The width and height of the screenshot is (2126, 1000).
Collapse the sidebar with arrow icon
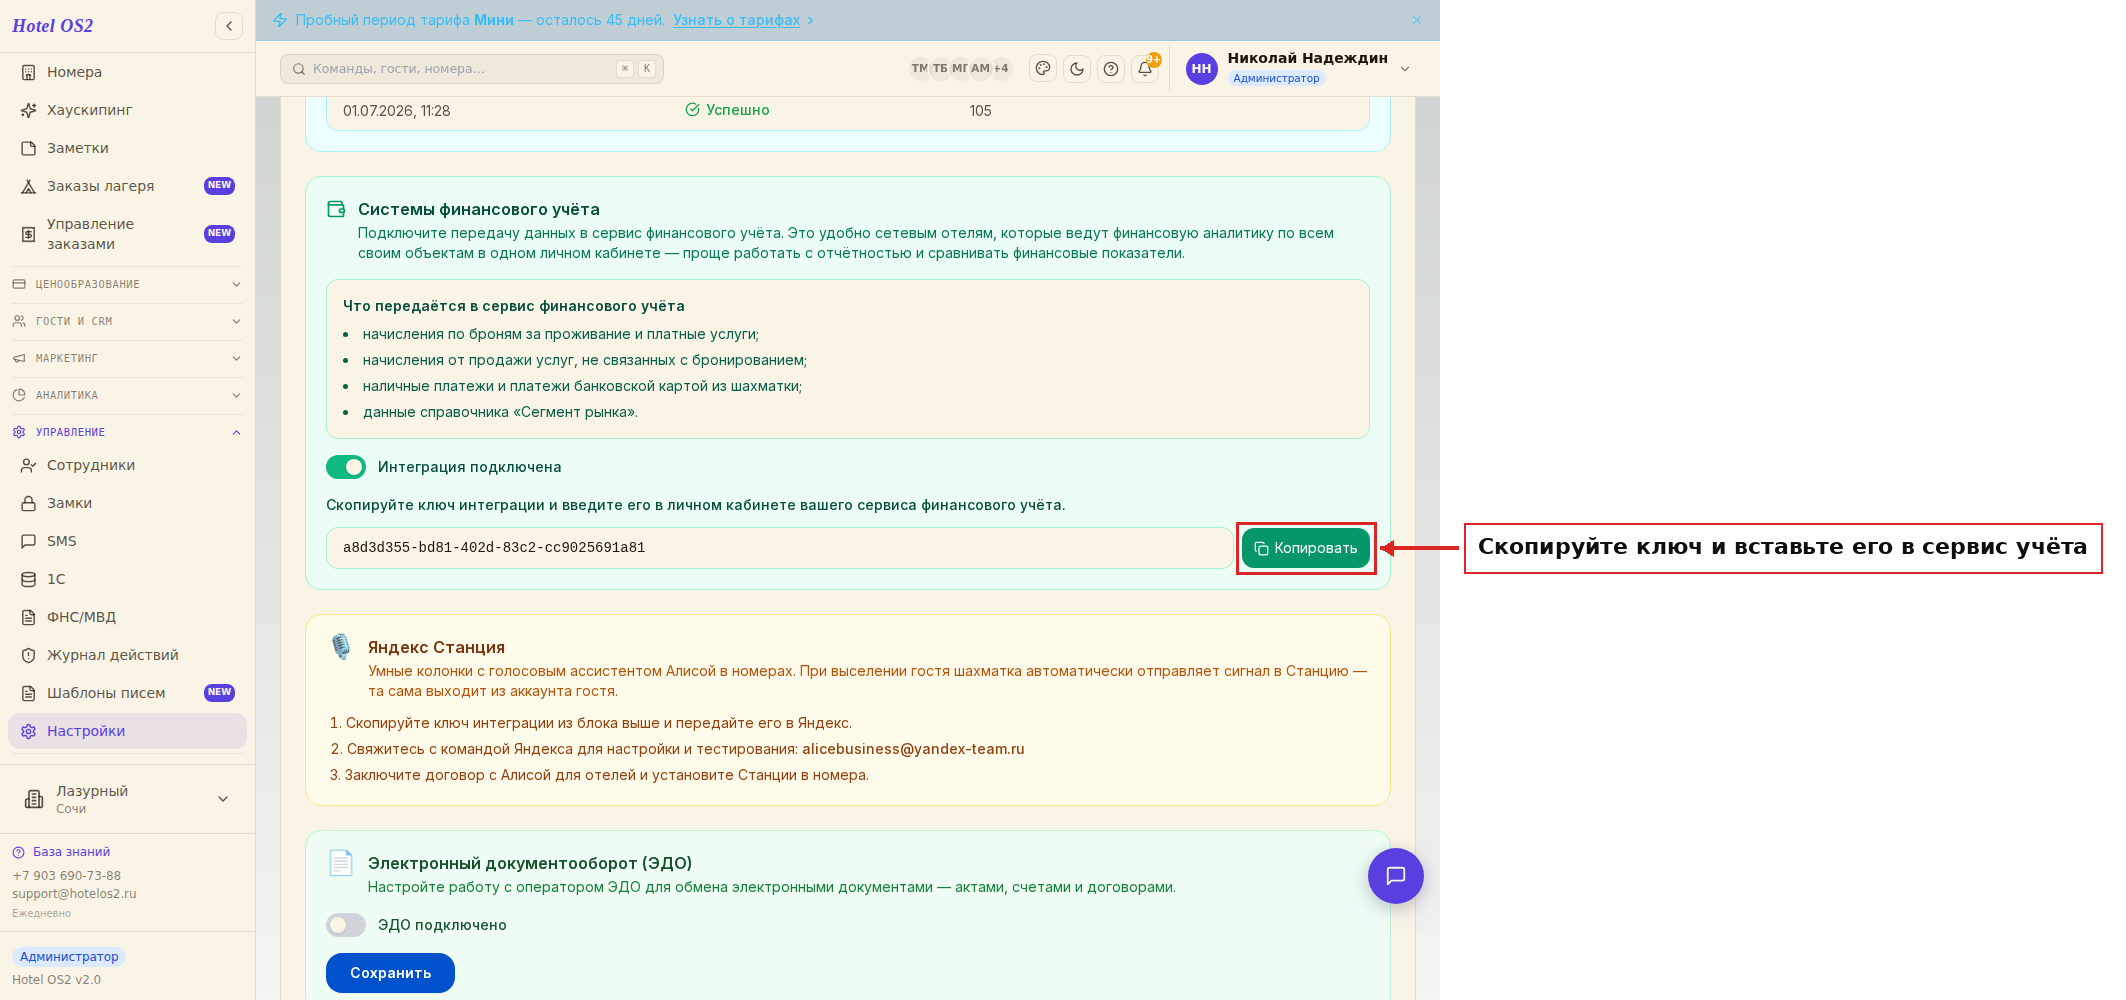tap(229, 26)
